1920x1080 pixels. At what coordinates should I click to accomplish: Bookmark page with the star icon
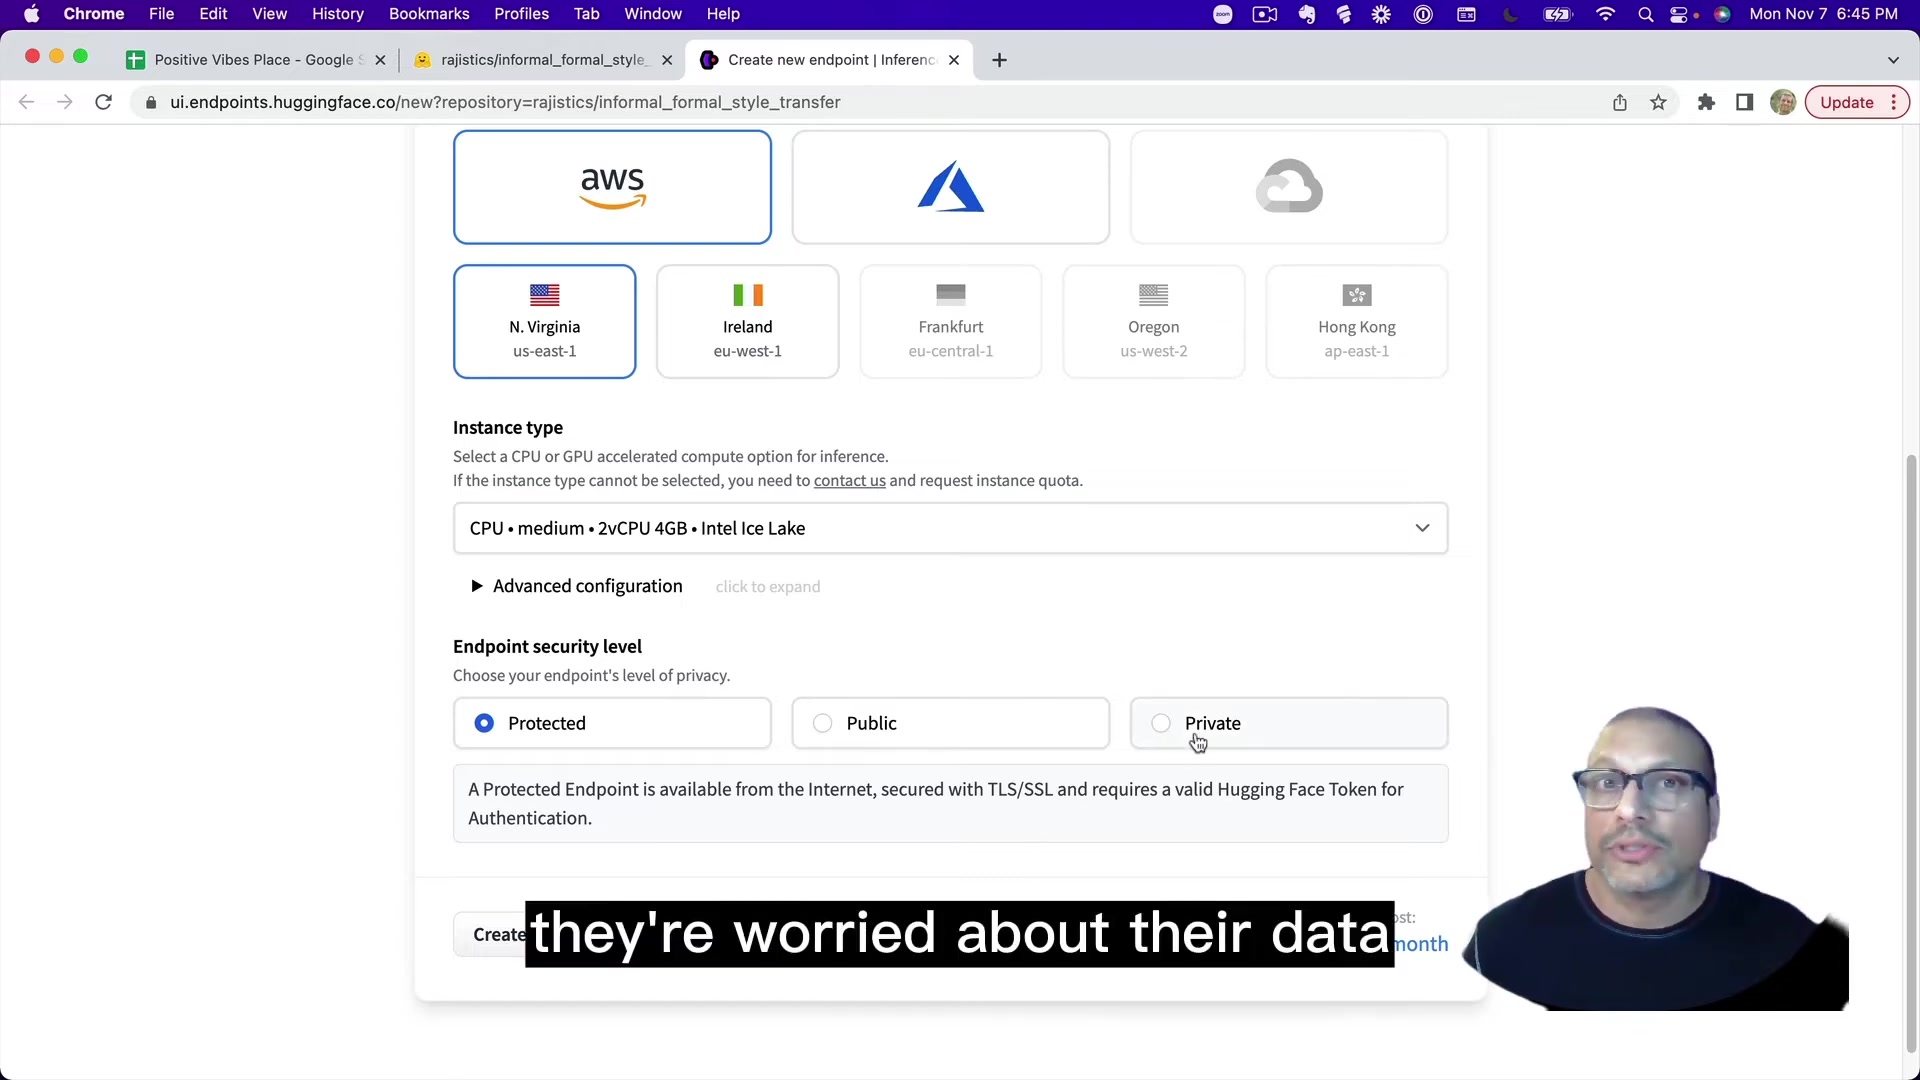pos(1658,102)
